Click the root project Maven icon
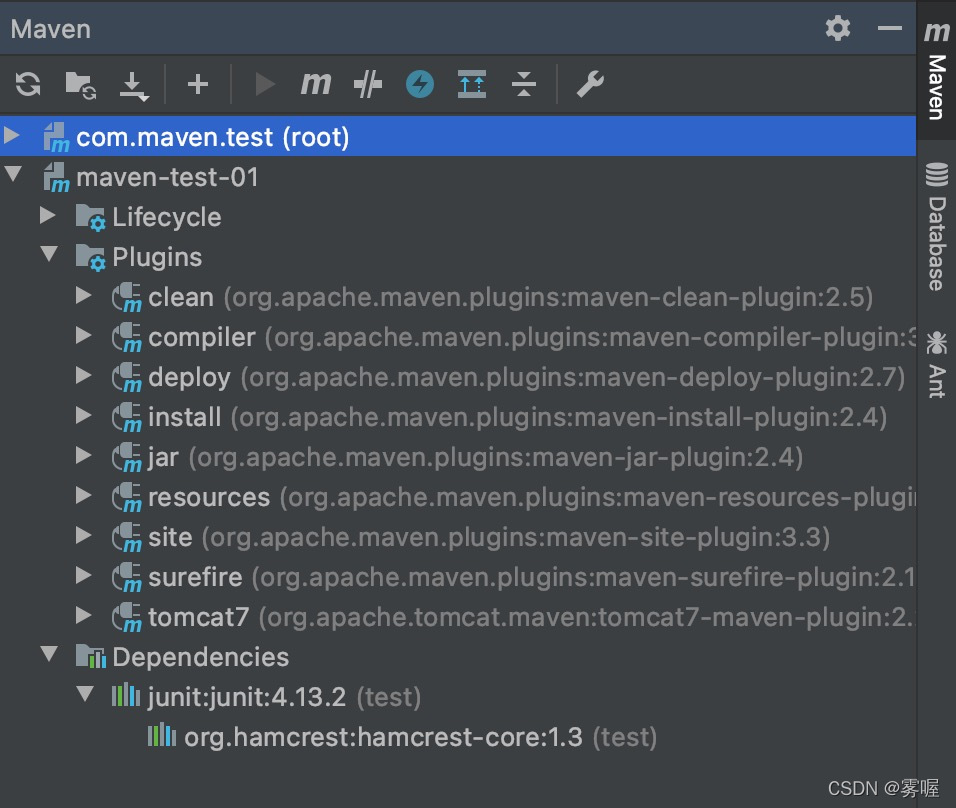Screen dimensions: 956x808 56,137
